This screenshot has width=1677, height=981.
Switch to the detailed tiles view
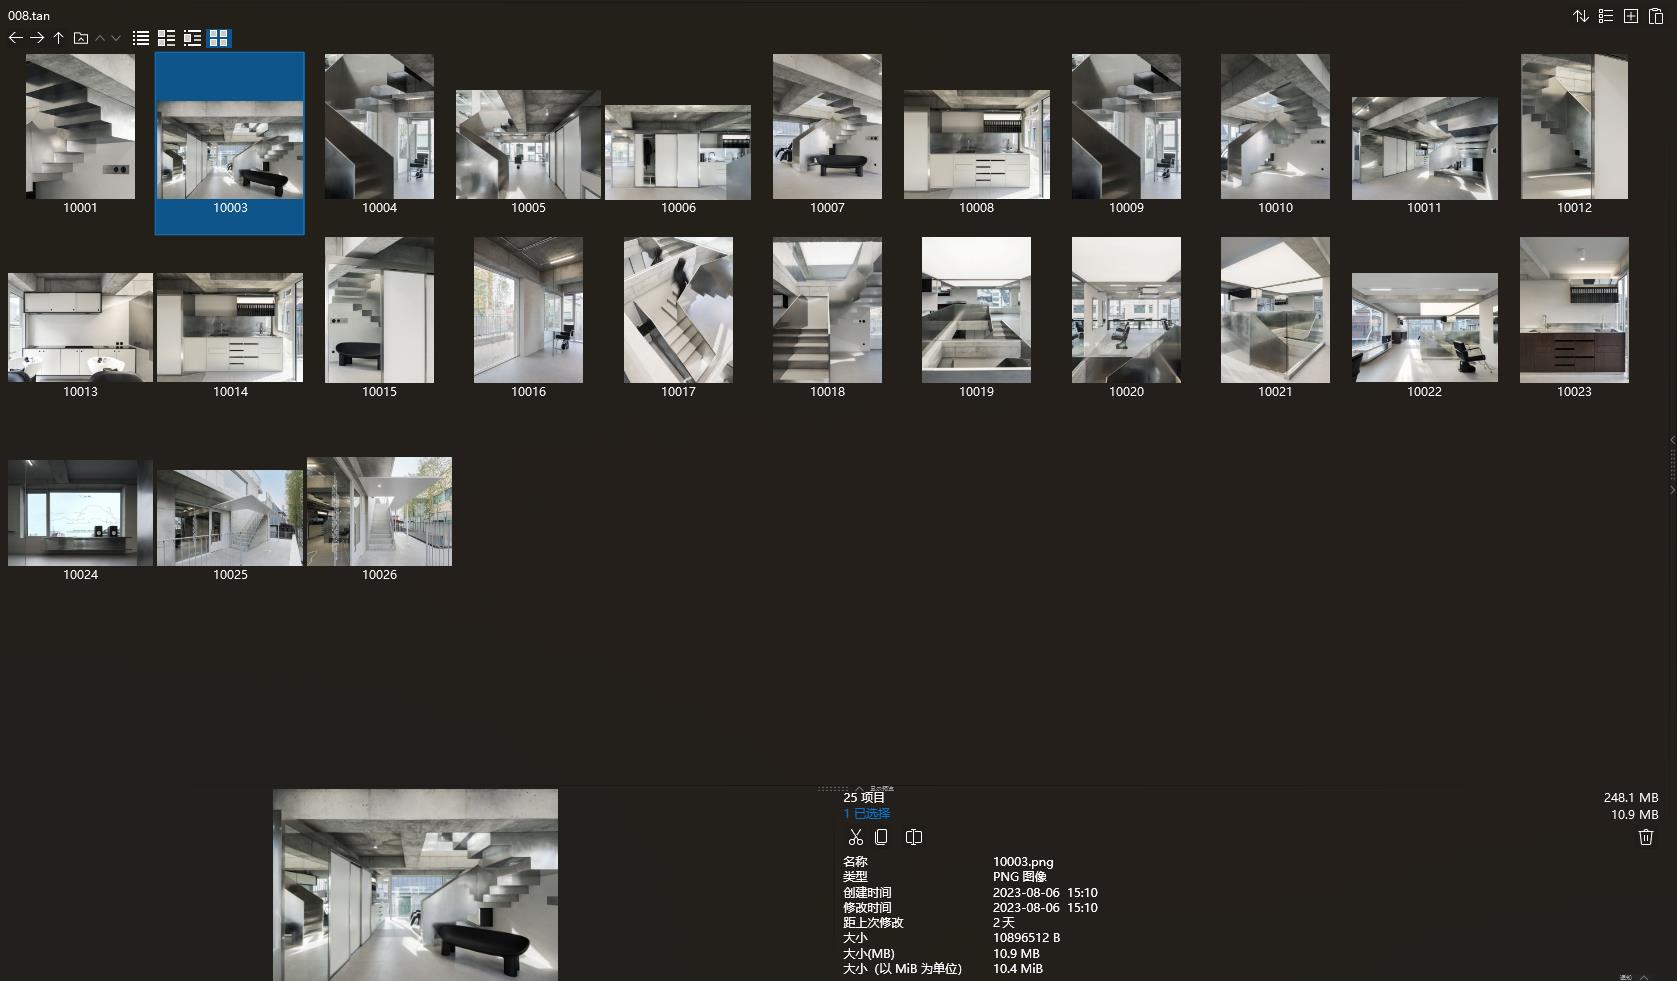click(192, 38)
